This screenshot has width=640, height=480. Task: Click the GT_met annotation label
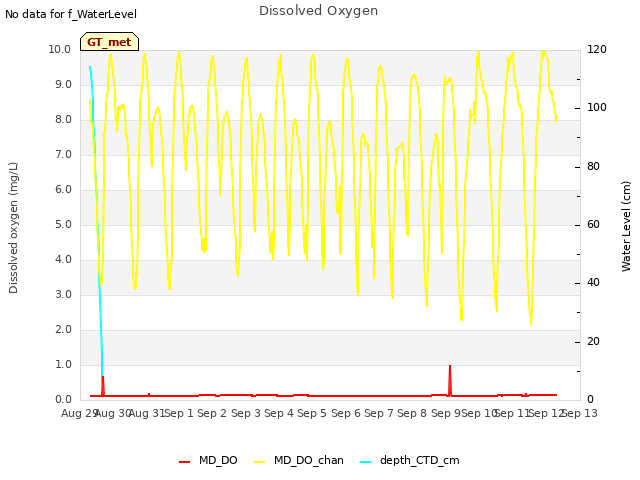(x=109, y=42)
